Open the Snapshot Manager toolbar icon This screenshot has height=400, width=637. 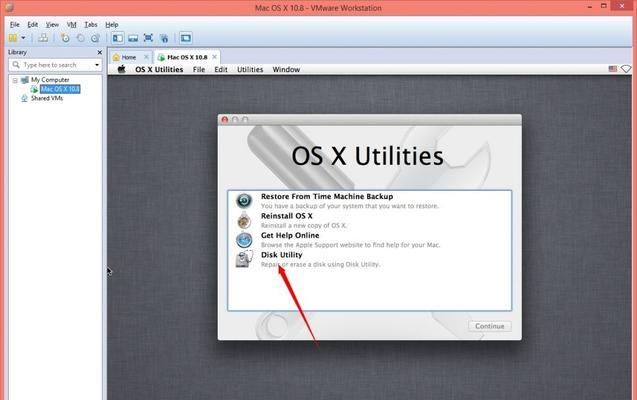click(x=95, y=38)
